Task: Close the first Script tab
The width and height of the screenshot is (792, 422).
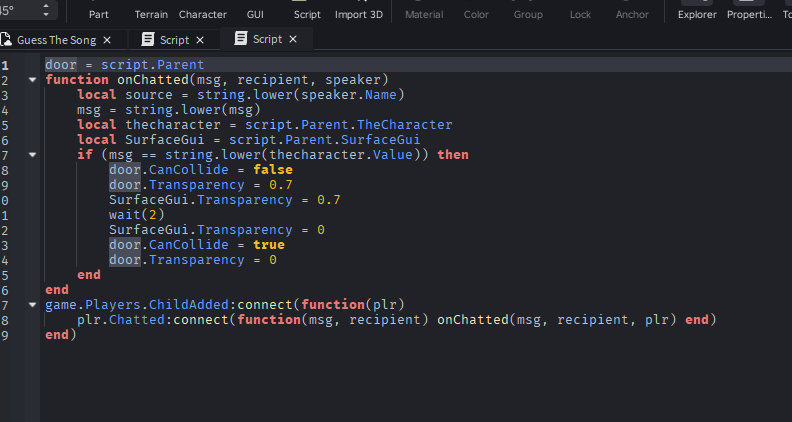Action: (x=200, y=40)
